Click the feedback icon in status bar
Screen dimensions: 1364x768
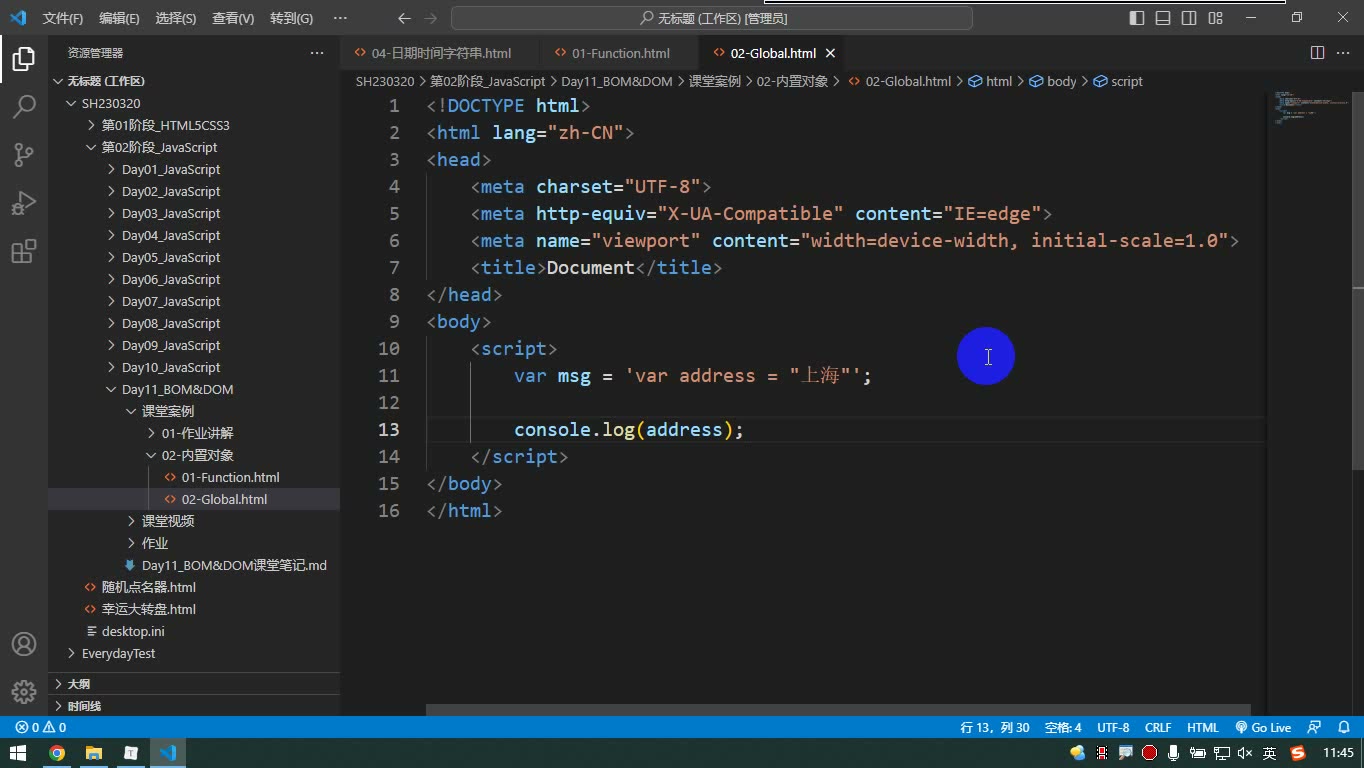point(1315,728)
